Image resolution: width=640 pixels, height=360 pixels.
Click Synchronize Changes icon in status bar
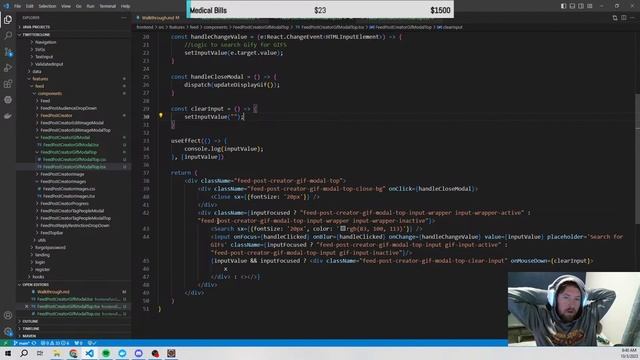34,343
